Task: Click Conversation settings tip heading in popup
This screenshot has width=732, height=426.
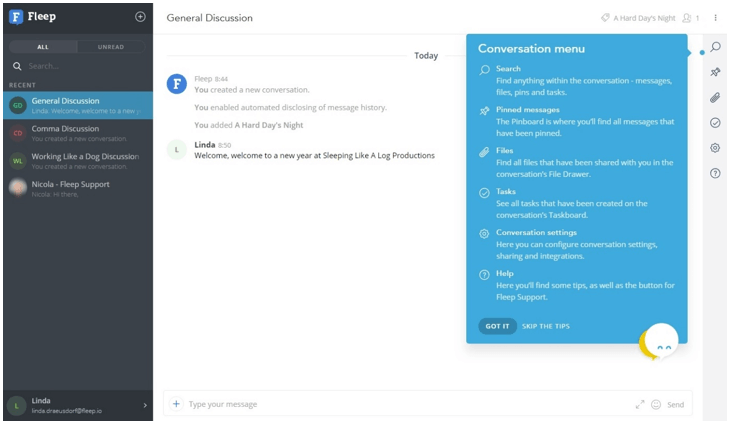Action: pos(536,232)
